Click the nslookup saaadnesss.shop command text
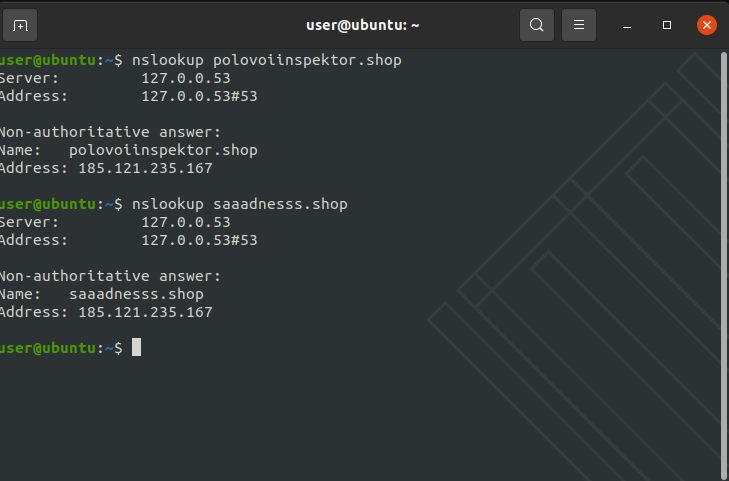729x481 pixels. click(239, 204)
